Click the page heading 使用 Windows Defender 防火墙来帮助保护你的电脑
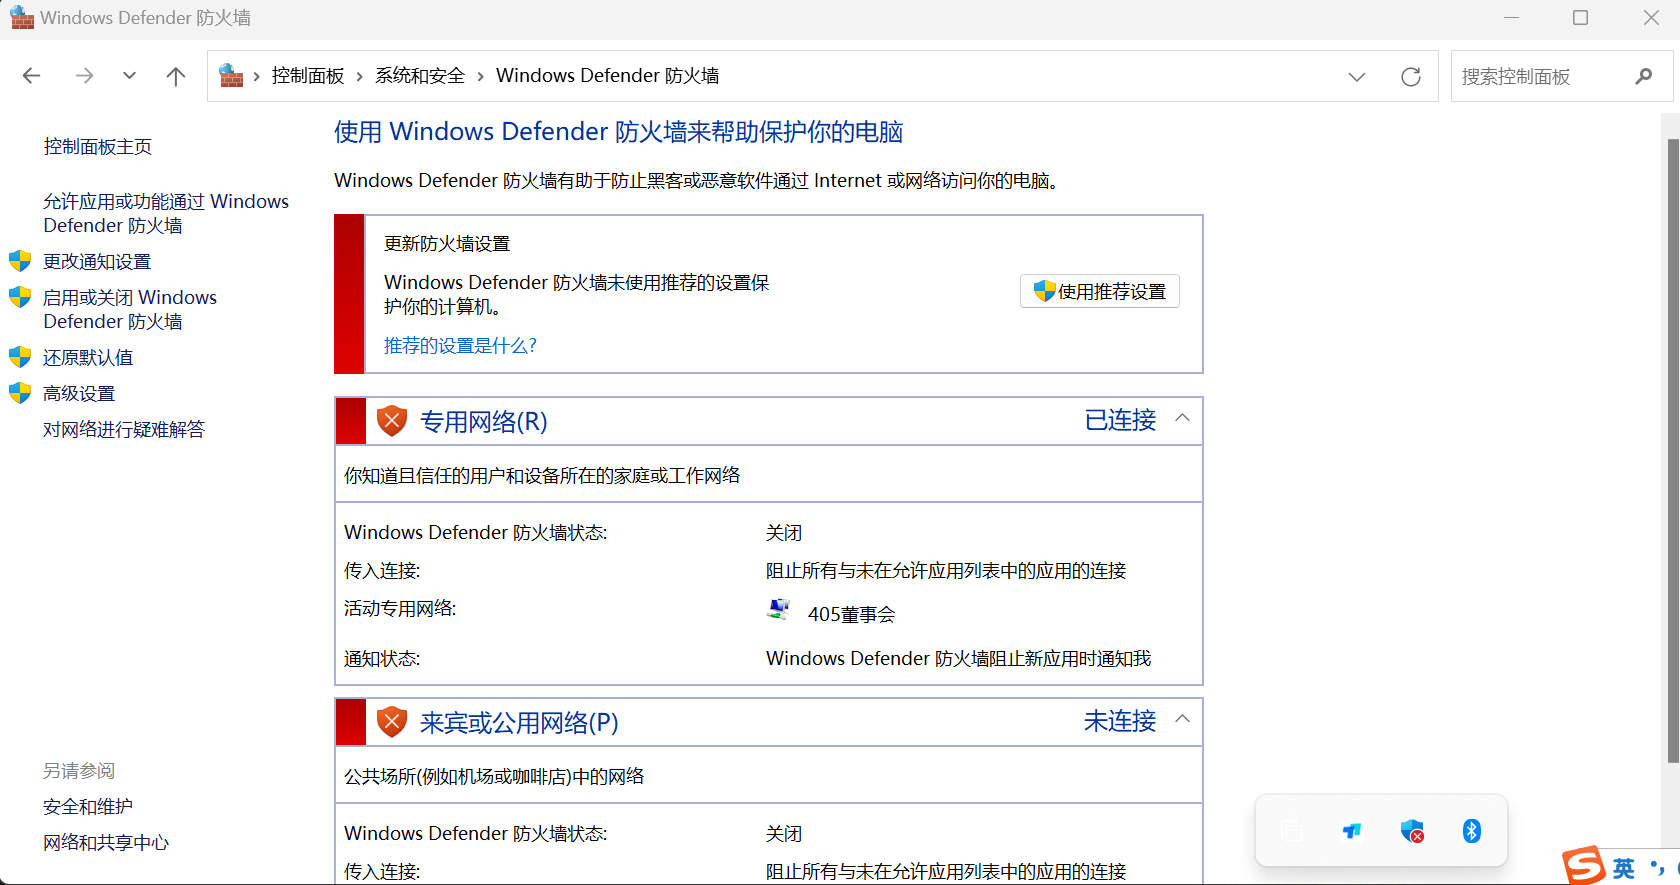Screen dimensions: 1680x885 click(618, 132)
